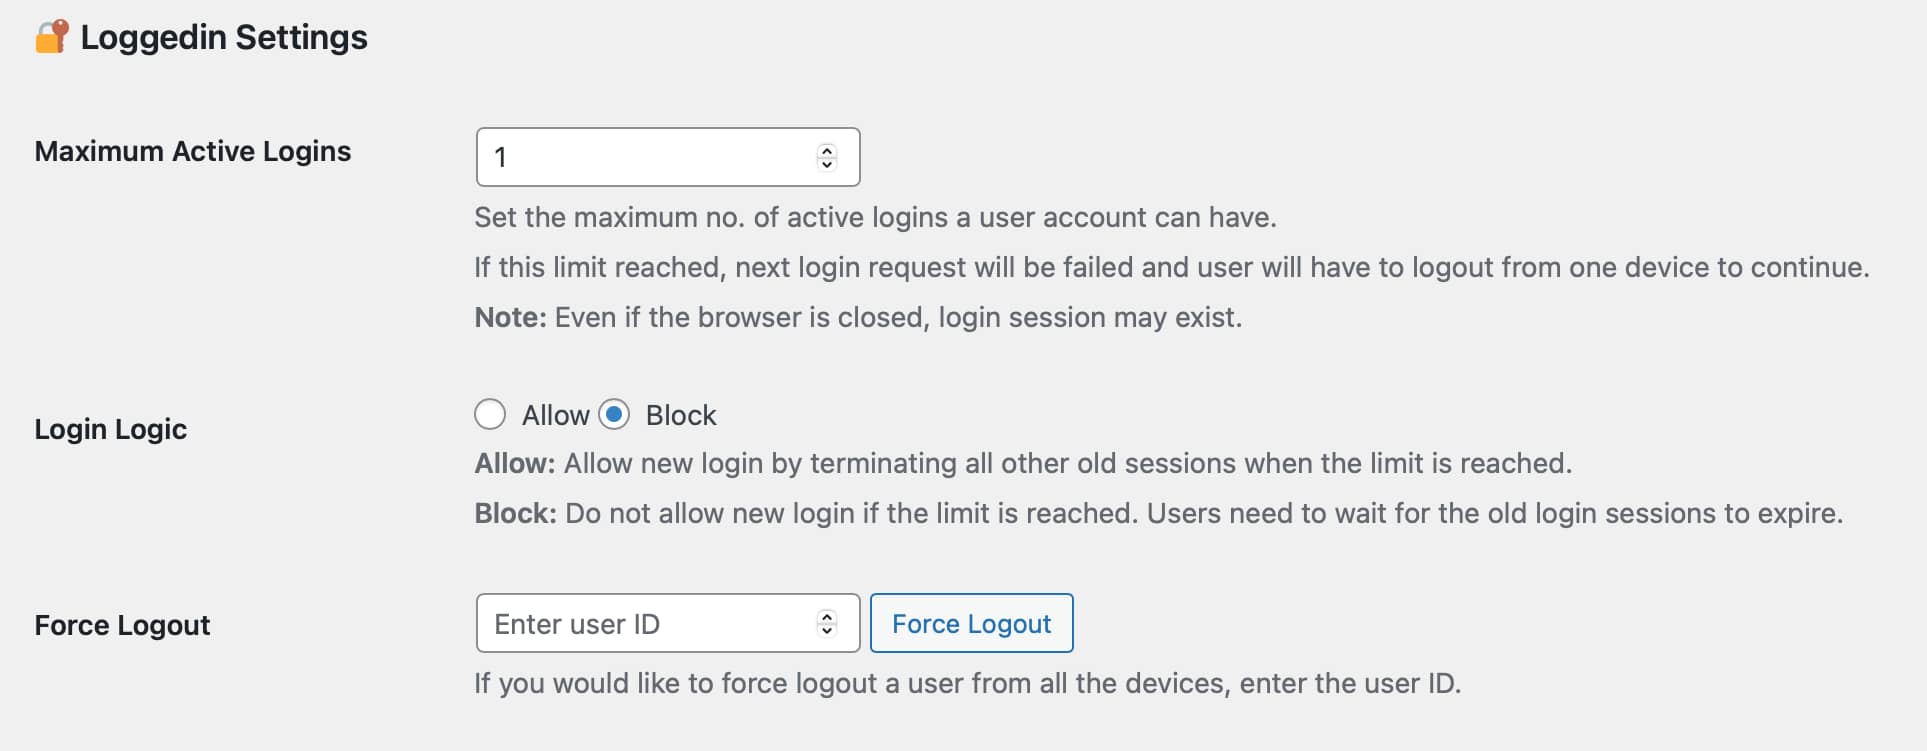This screenshot has height=751, width=1927.
Task: Click the Allow radio label text
Action: click(x=556, y=414)
